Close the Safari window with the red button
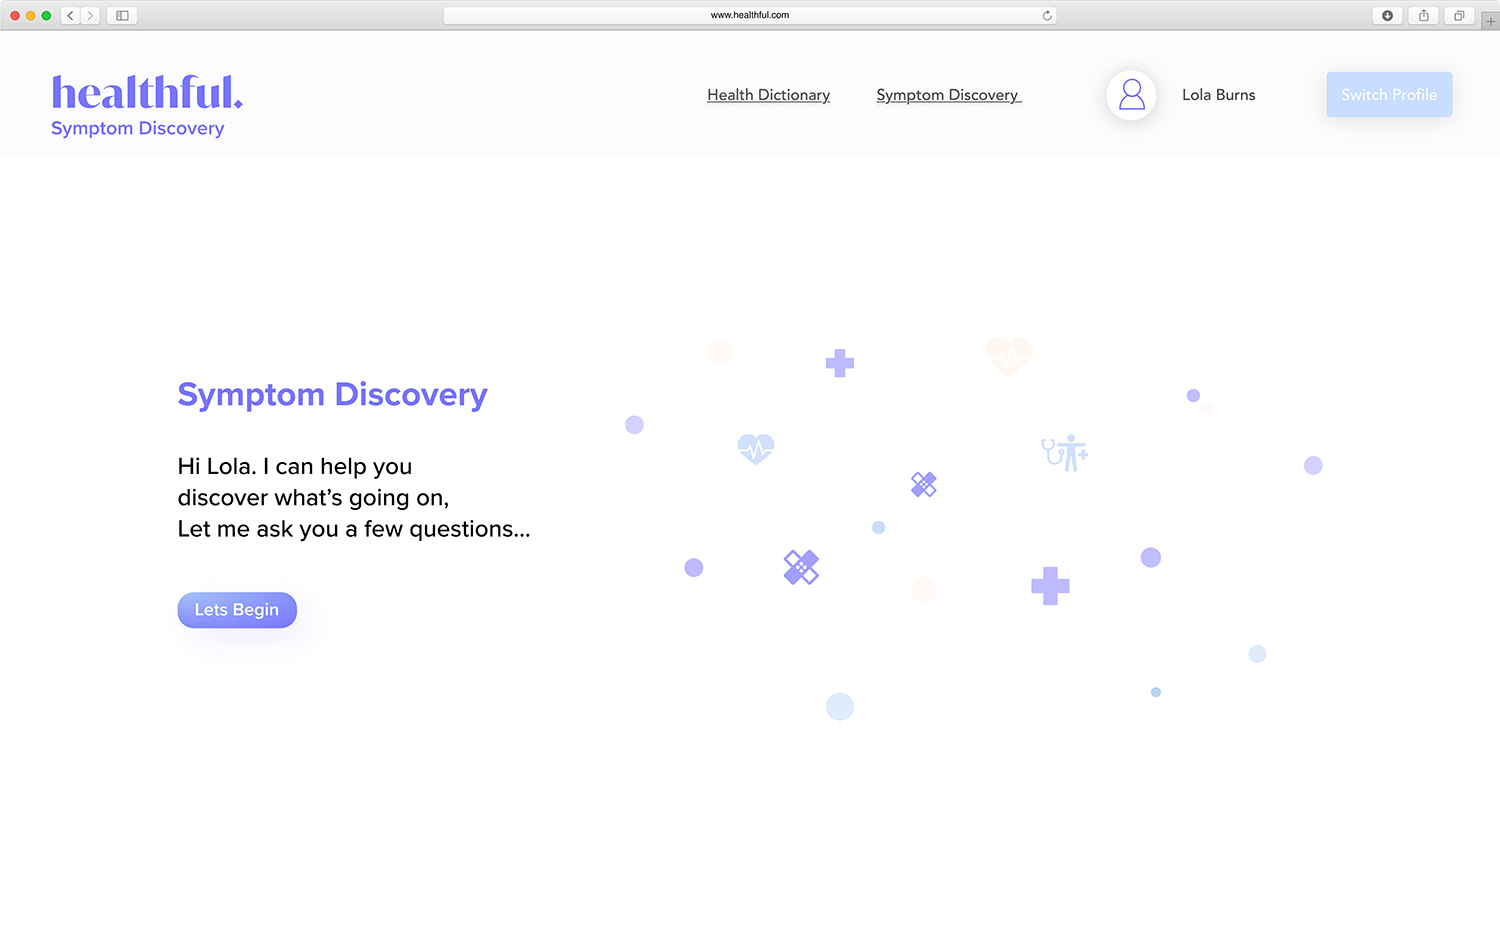 (15, 15)
